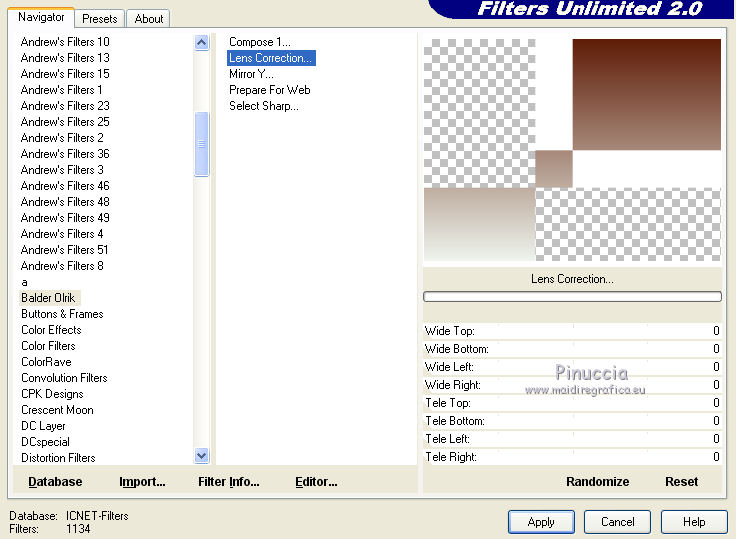Click the Import... button
736x539 pixels.
[142, 482]
